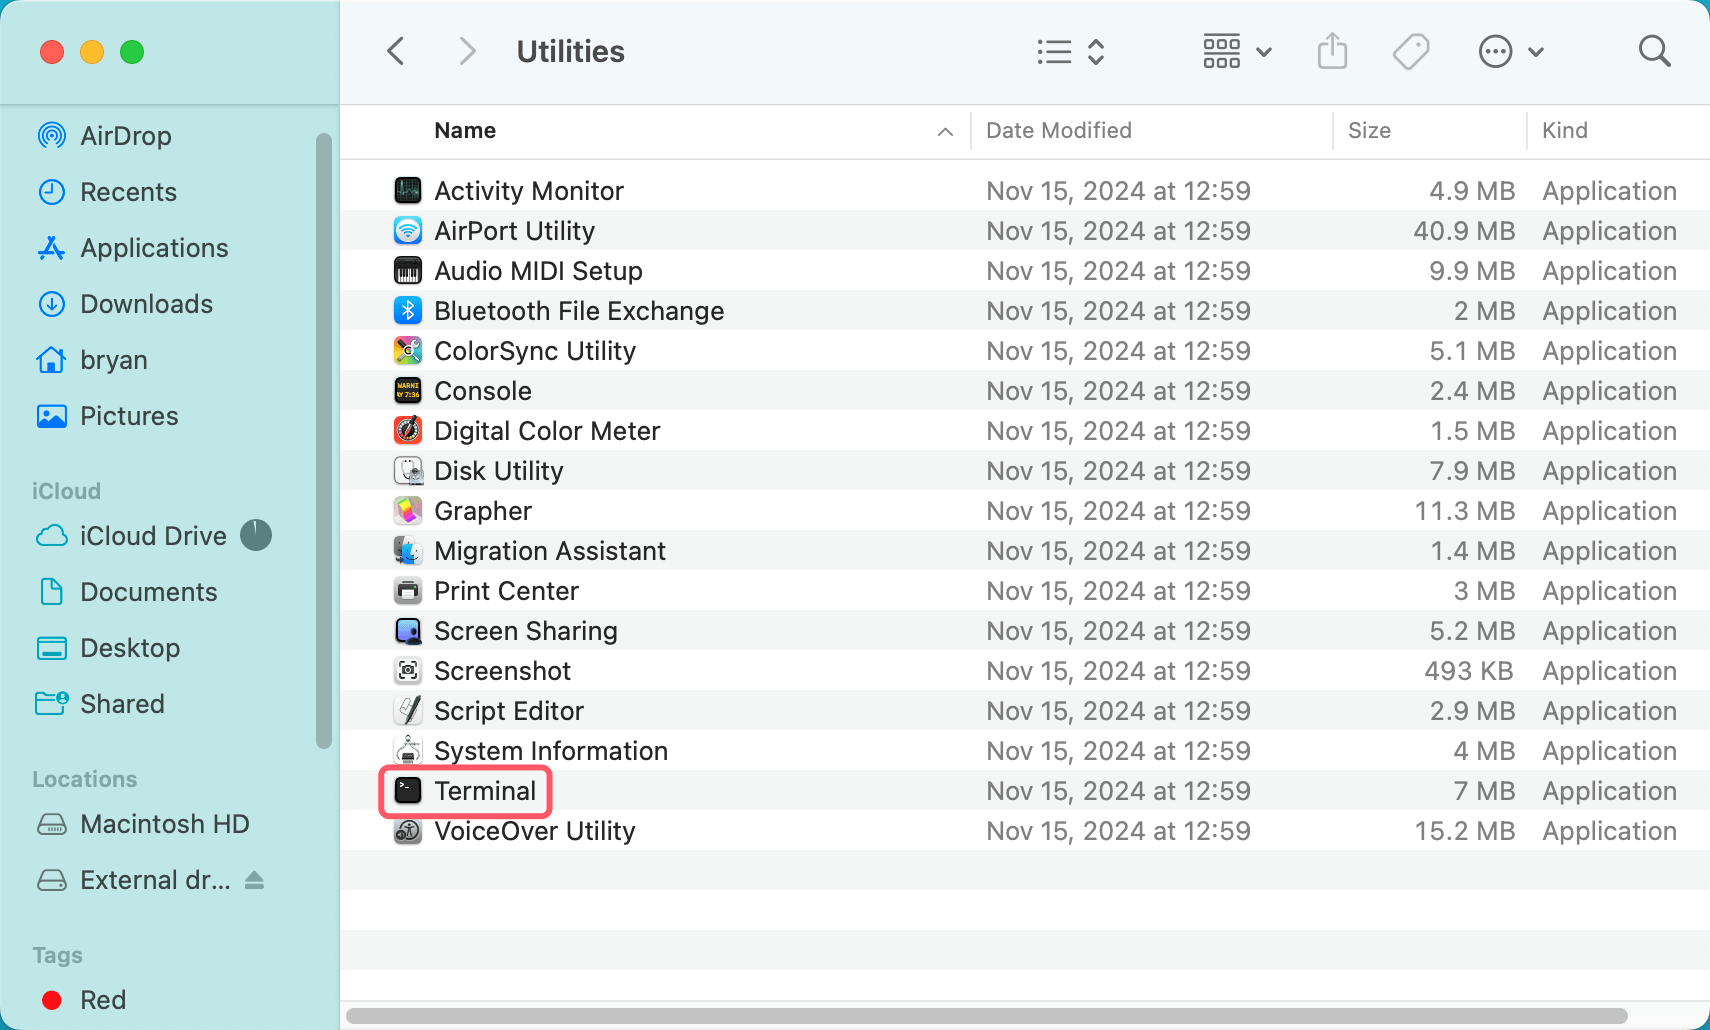Select Macintosh HD under Locations
Image resolution: width=1710 pixels, height=1030 pixels.
tap(164, 823)
